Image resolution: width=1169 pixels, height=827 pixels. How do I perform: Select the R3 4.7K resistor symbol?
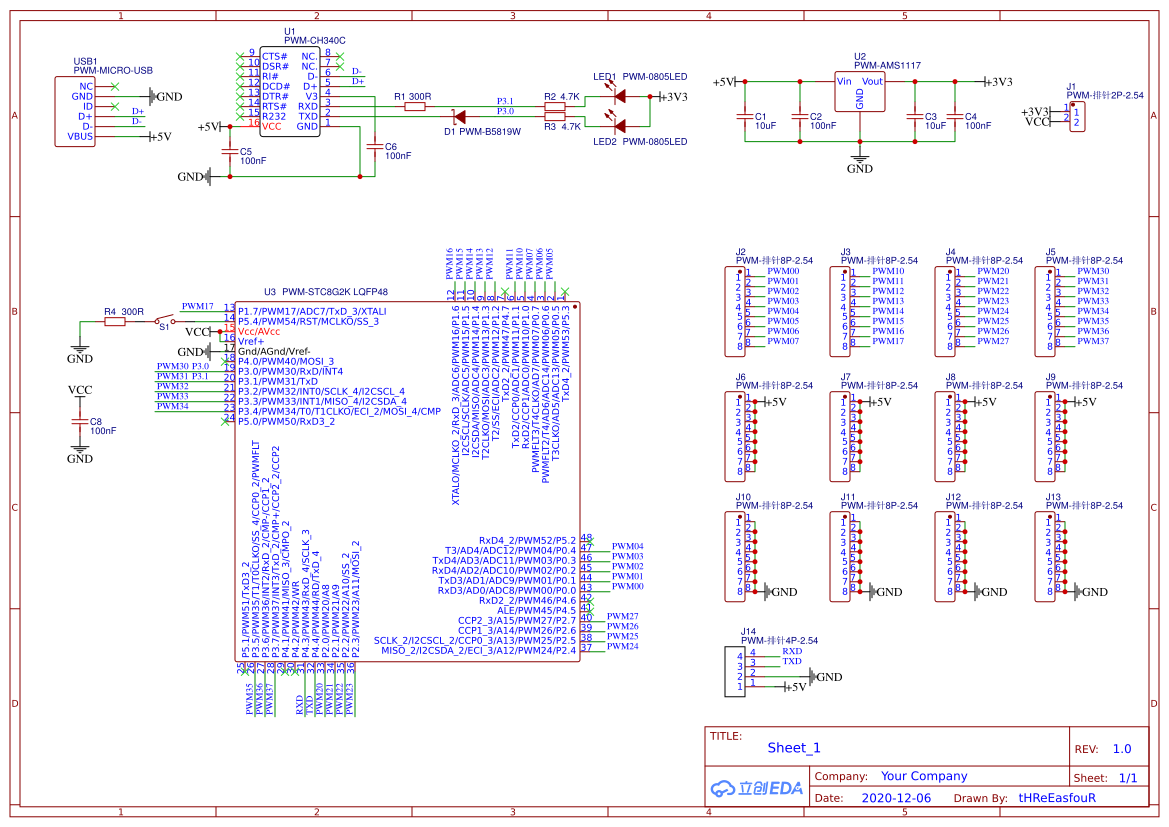point(554,116)
